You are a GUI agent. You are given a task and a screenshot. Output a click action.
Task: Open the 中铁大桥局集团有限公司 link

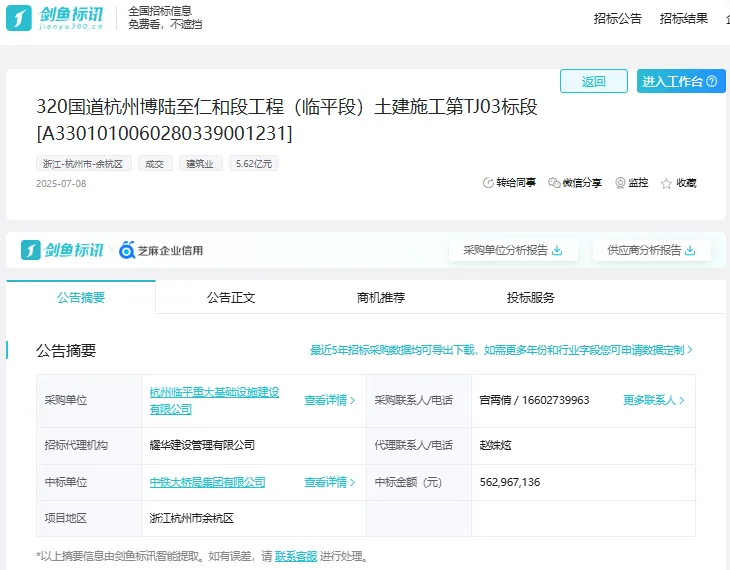pyautogui.click(x=207, y=482)
